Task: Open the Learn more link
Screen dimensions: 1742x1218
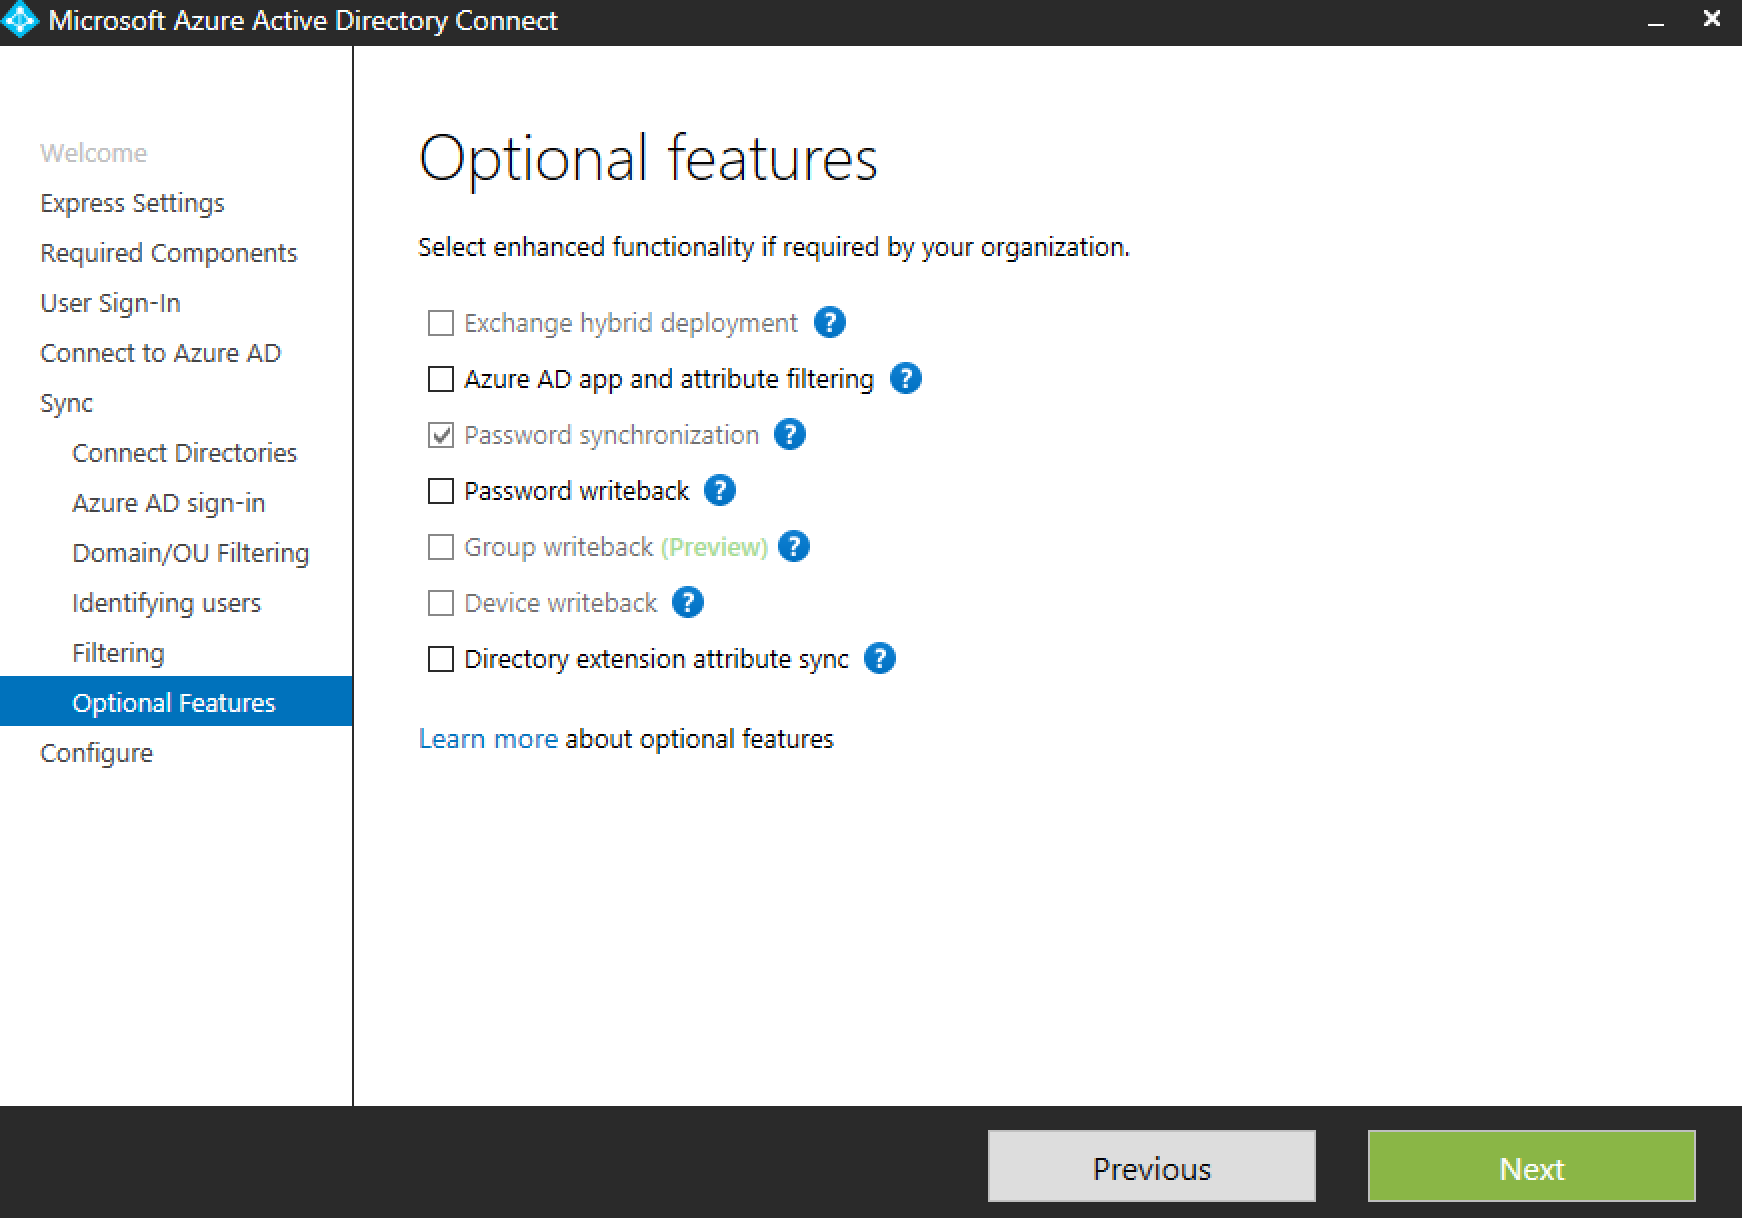Action: (488, 739)
